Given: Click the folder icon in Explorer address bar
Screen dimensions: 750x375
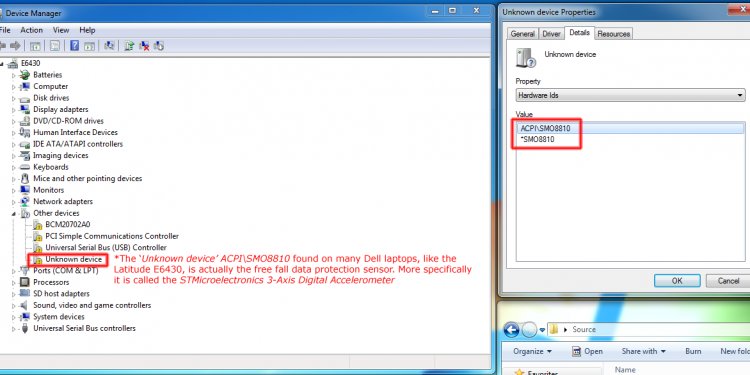Looking at the screenshot, I should click(x=554, y=330).
